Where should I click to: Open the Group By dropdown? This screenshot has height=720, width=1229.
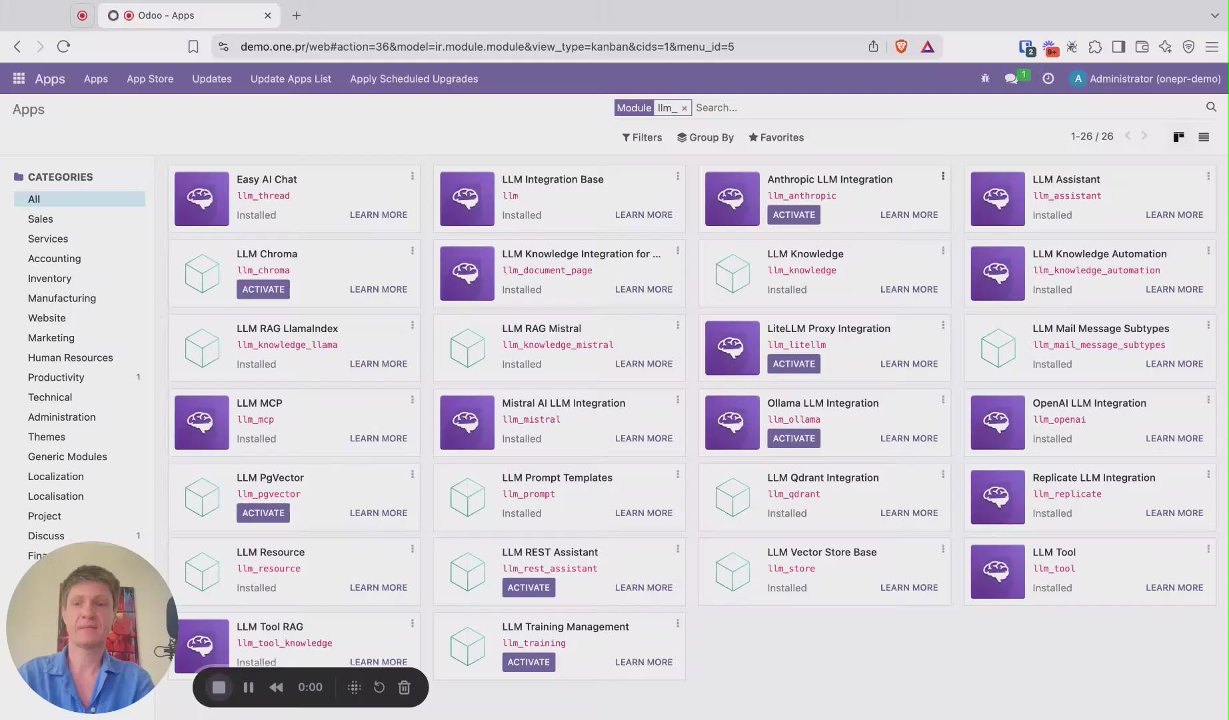click(x=705, y=137)
